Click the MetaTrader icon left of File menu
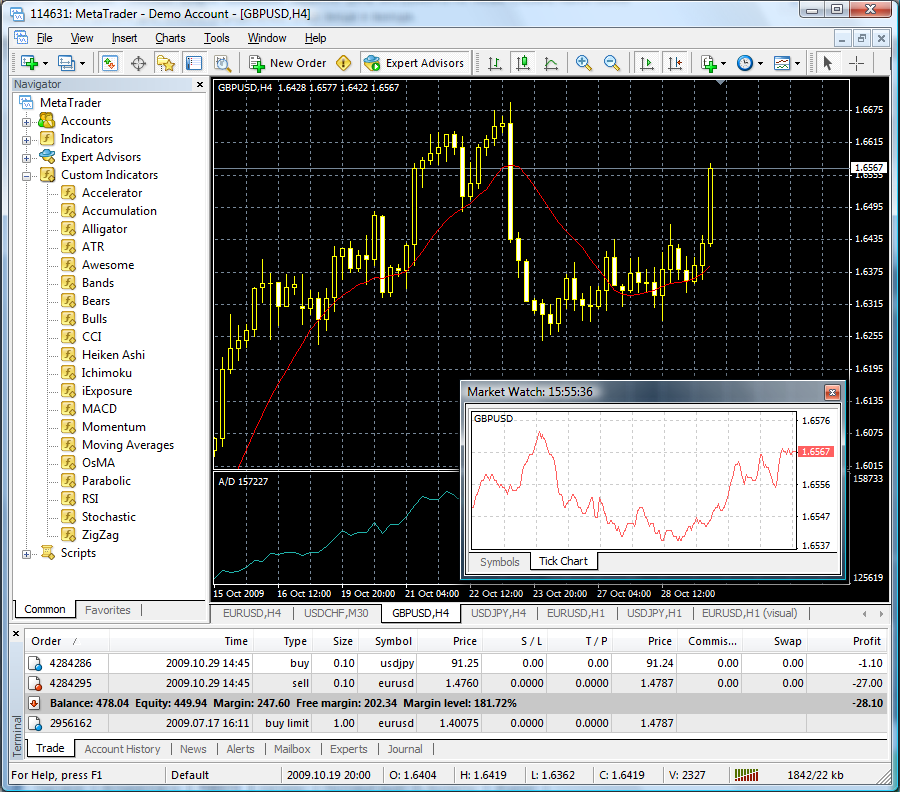Screen dimensions: 900x792 click(21, 37)
